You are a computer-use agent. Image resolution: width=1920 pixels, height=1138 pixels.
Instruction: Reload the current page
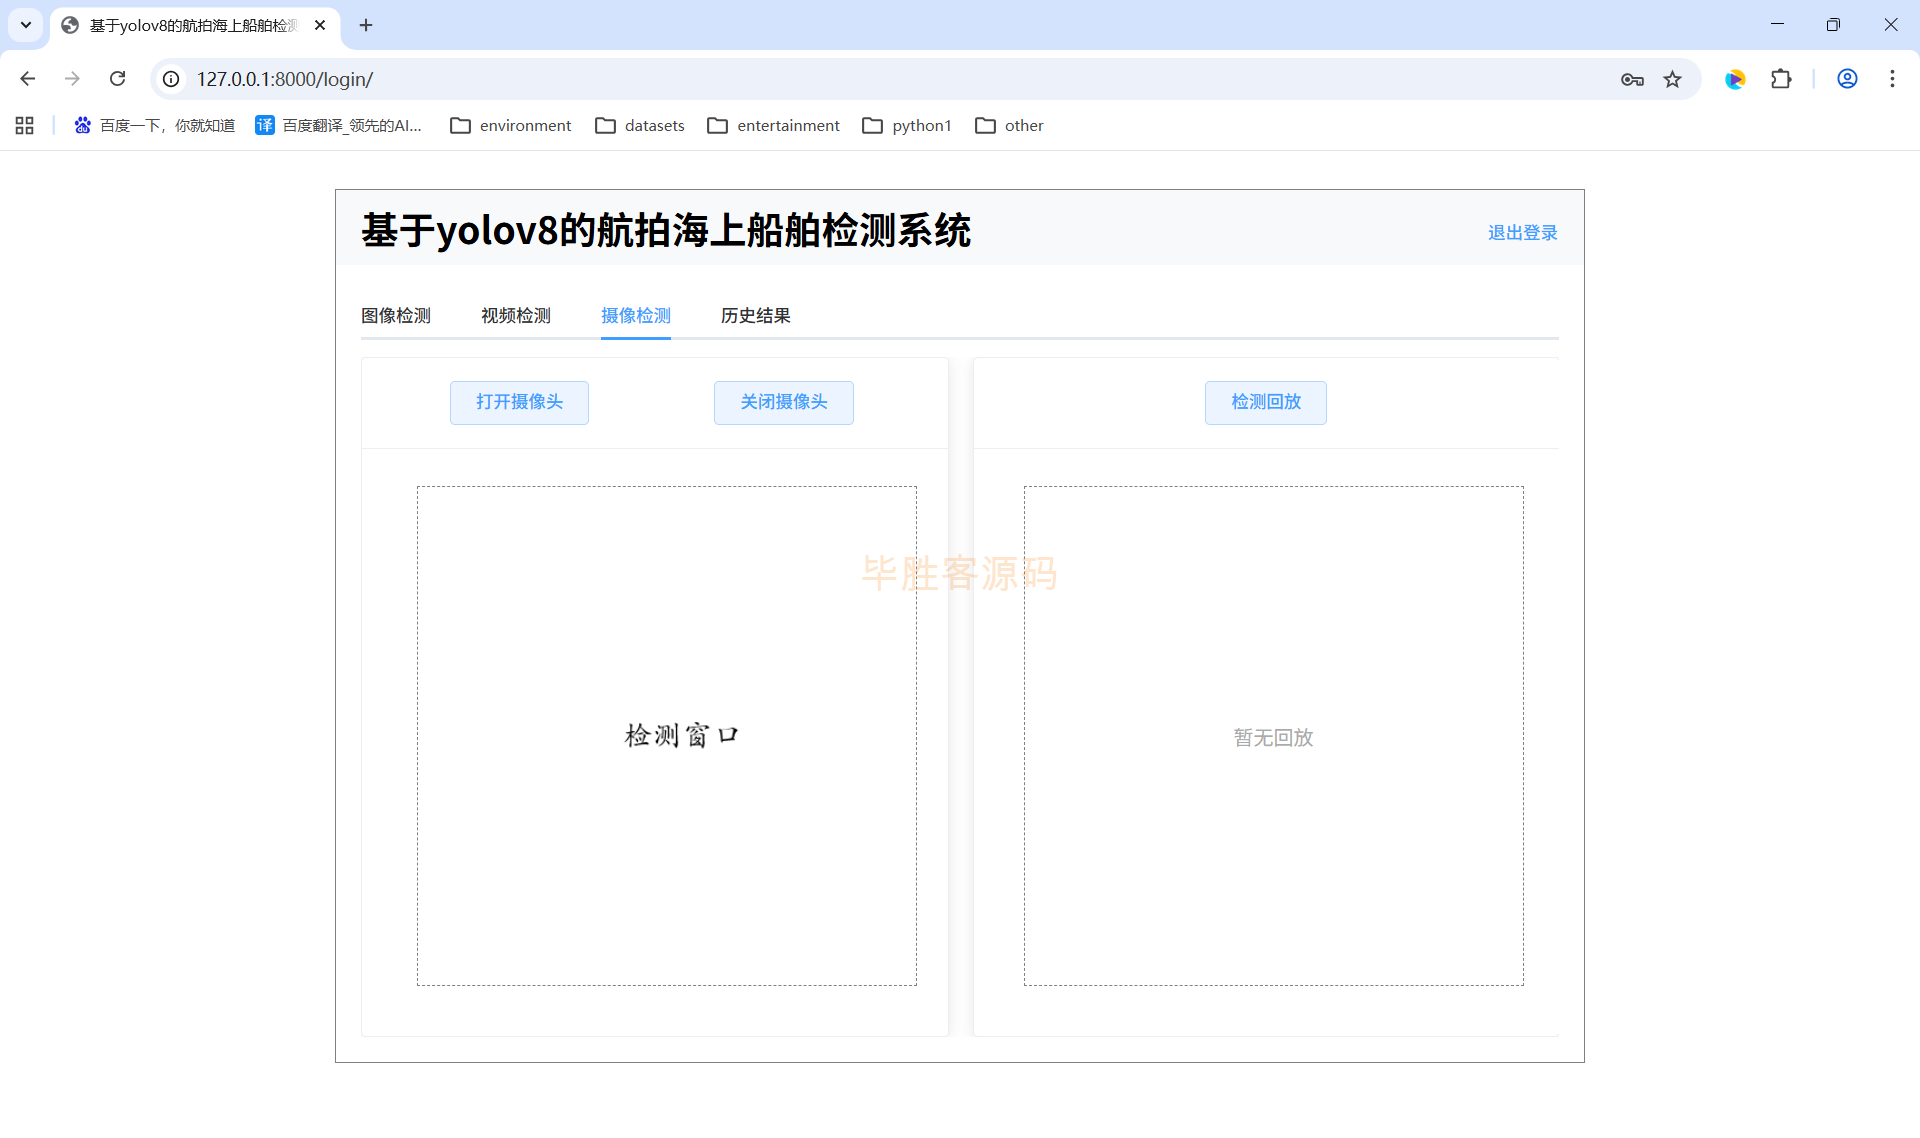117,79
